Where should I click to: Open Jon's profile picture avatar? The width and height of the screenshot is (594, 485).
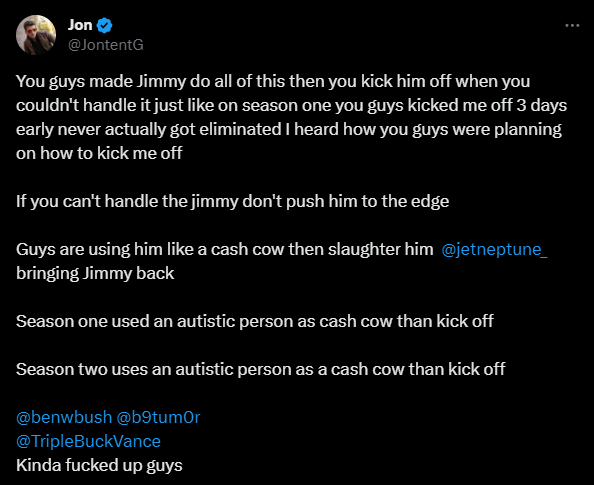(x=36, y=35)
